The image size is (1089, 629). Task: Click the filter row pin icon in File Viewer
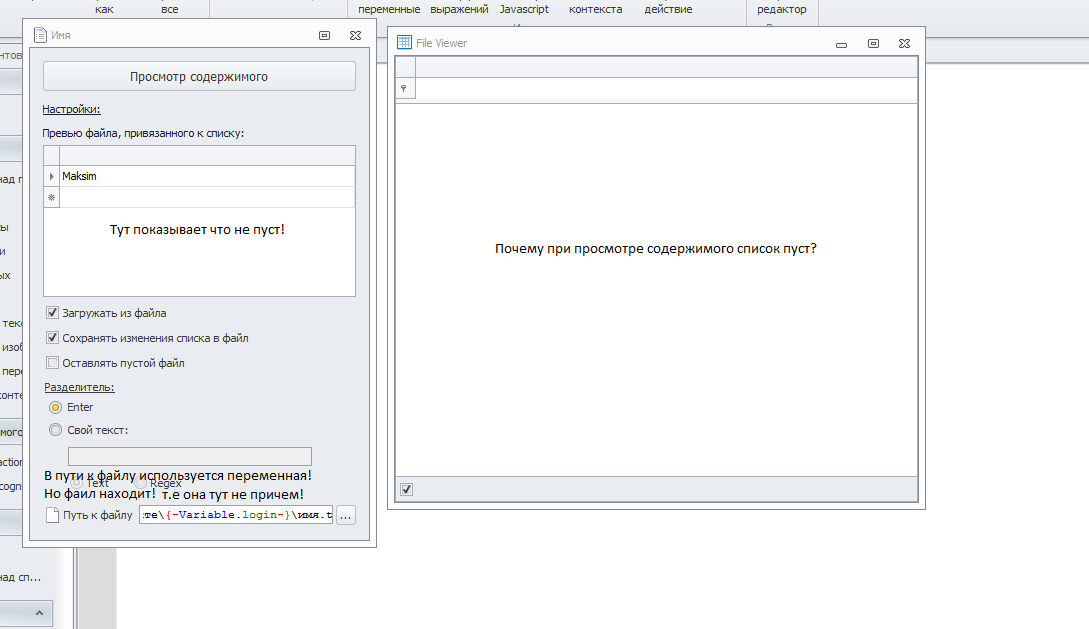404,89
